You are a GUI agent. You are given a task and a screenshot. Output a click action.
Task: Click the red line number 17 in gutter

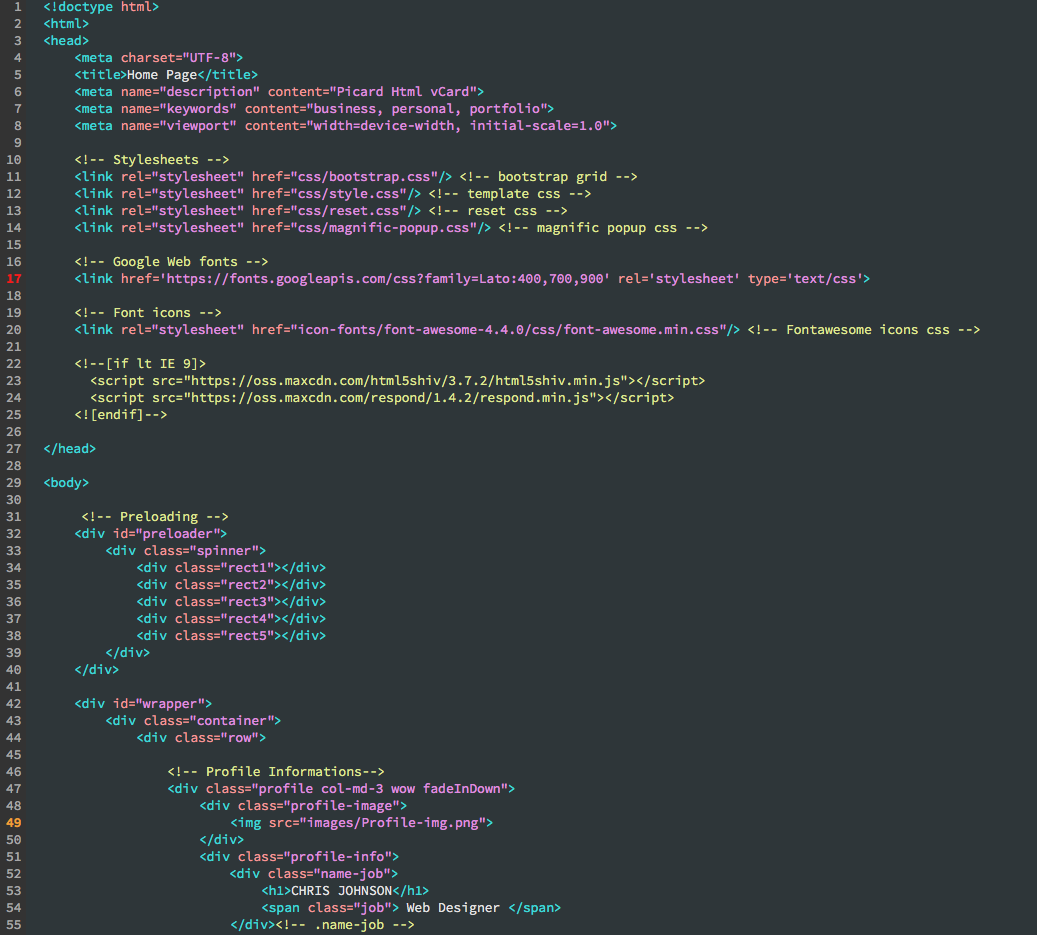click(14, 279)
